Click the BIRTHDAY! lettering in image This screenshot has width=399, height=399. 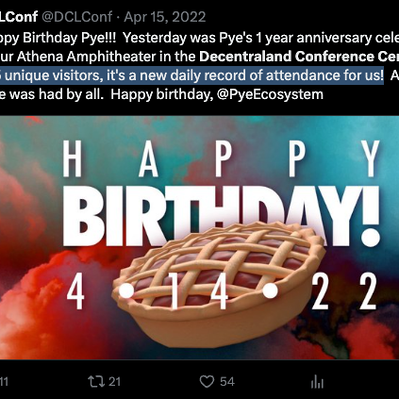click(x=221, y=216)
